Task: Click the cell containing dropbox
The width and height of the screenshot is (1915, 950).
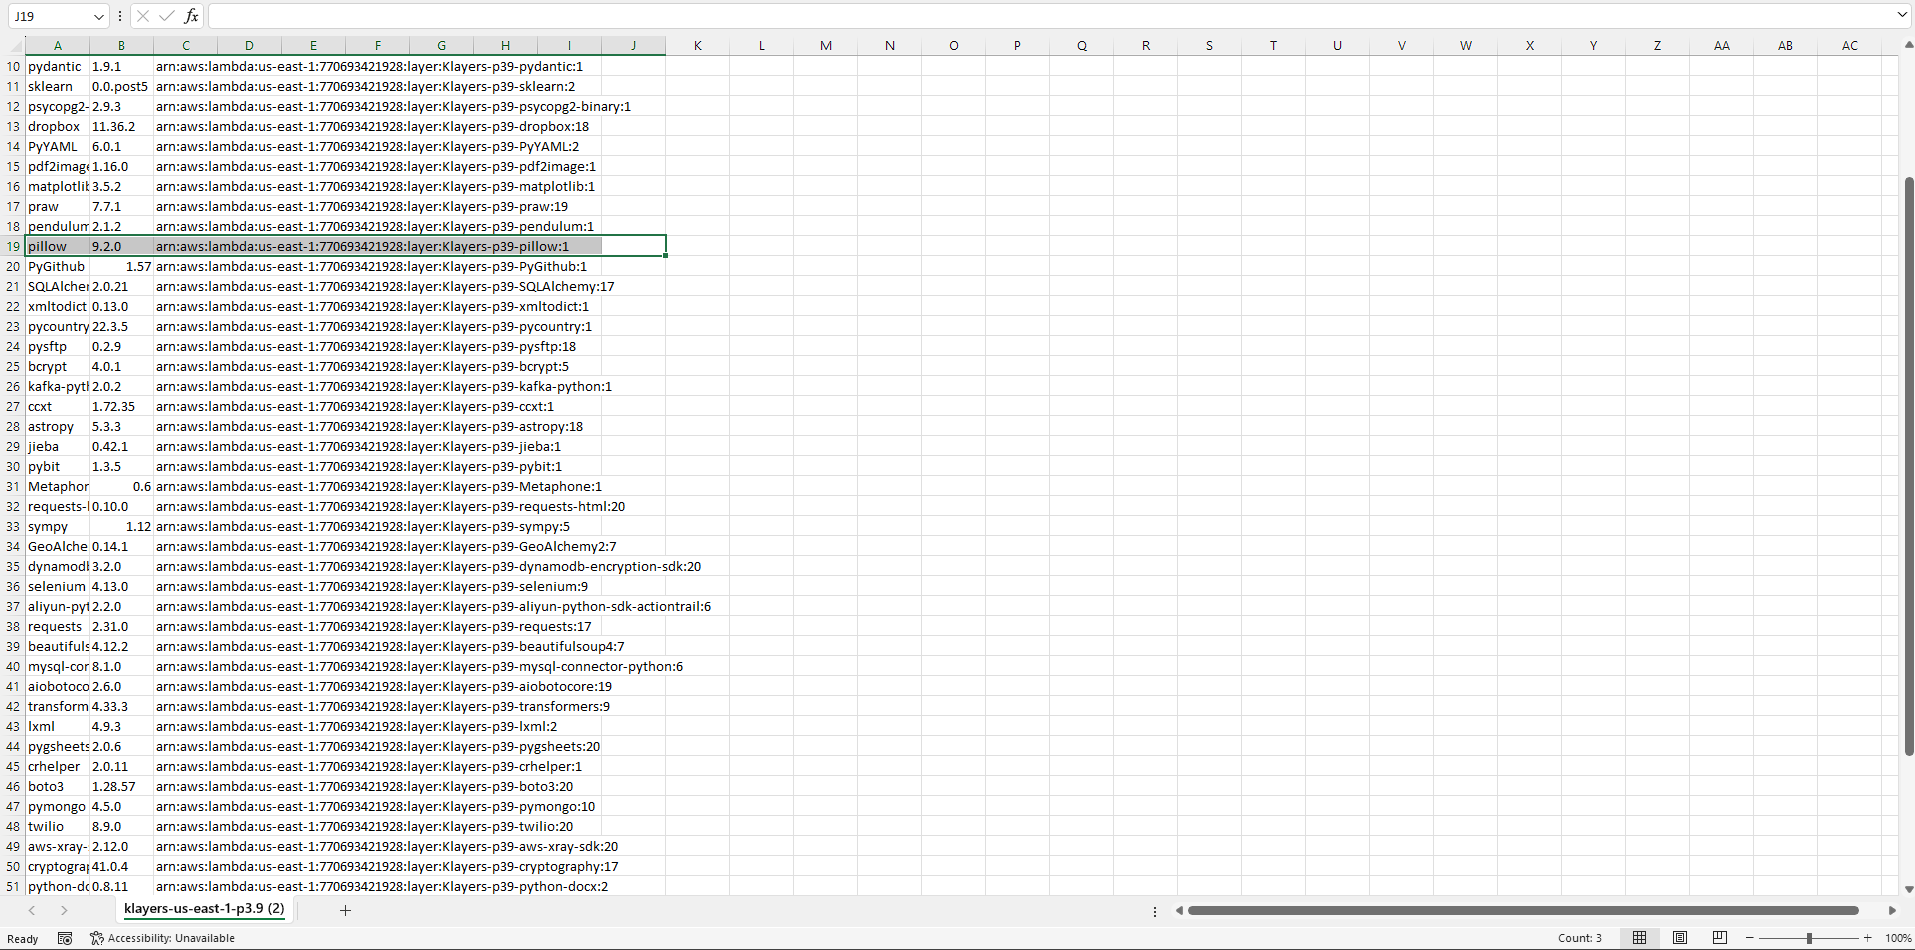Action: click(58, 126)
